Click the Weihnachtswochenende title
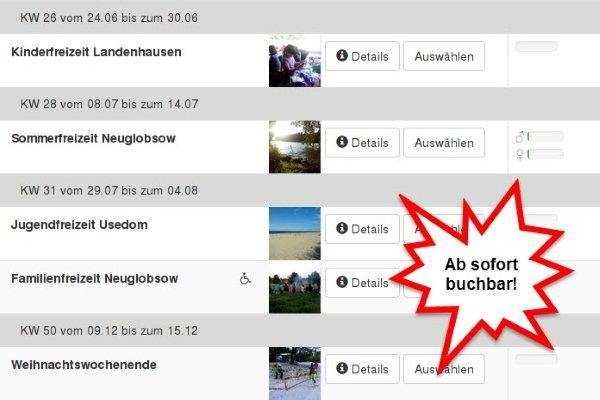The height and width of the screenshot is (400, 600). tap(84, 365)
